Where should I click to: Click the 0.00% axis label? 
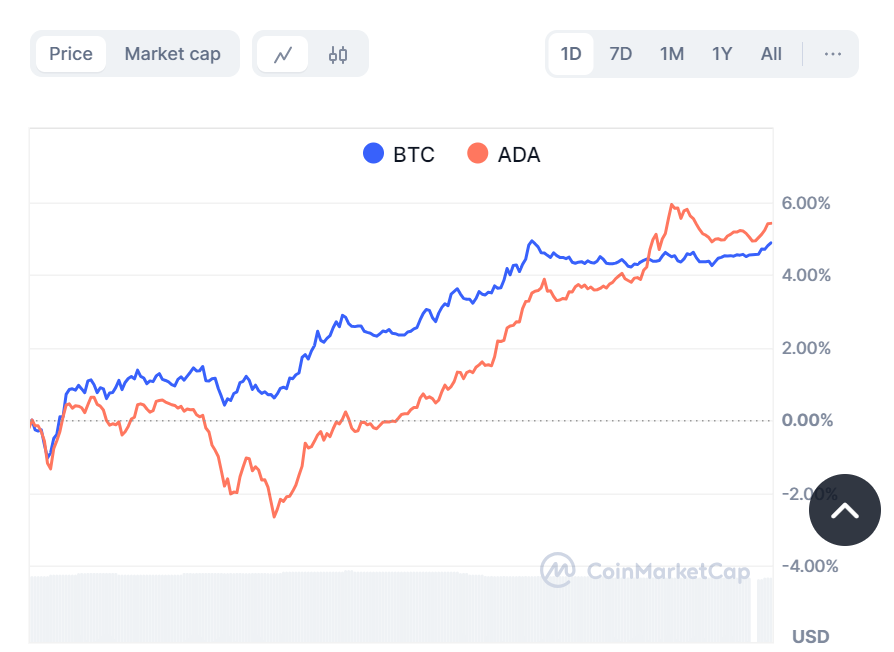807,420
